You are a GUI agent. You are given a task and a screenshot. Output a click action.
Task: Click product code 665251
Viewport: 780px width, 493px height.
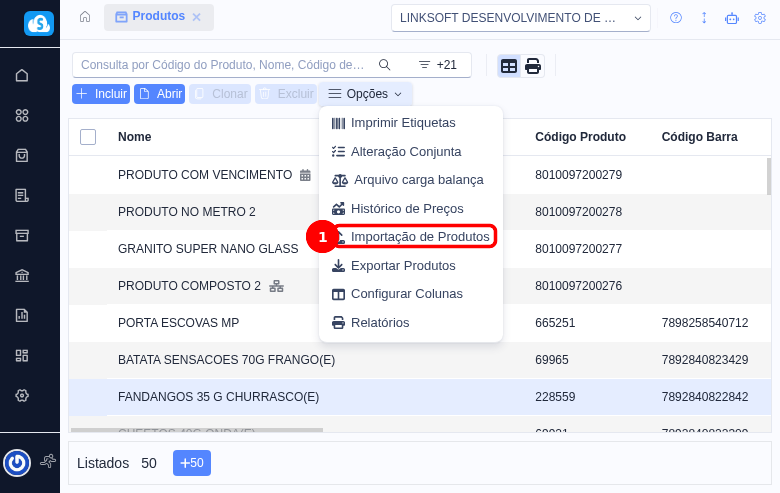pos(555,323)
